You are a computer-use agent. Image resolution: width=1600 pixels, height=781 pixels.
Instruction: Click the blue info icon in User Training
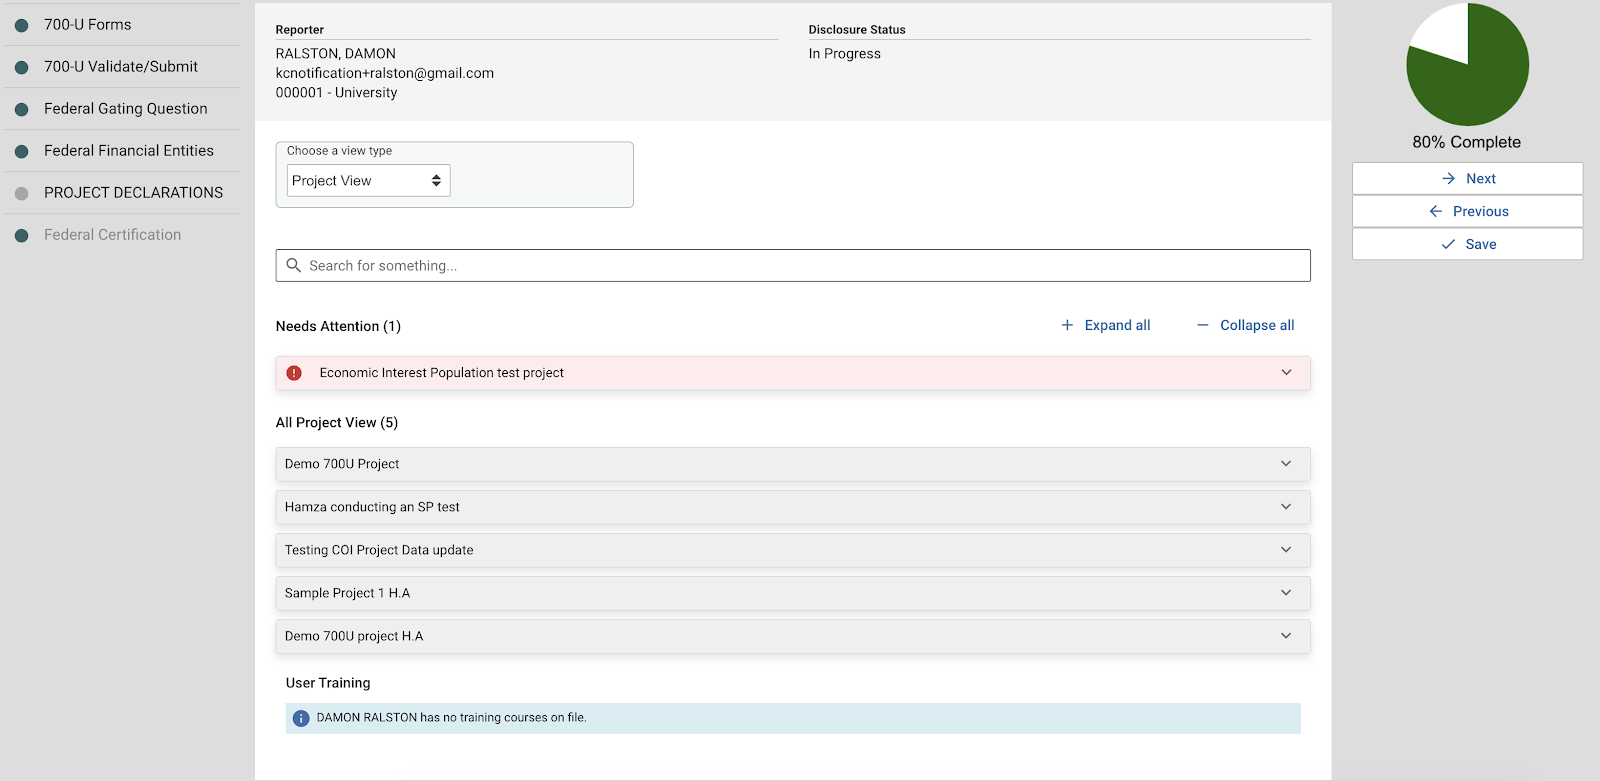click(301, 718)
